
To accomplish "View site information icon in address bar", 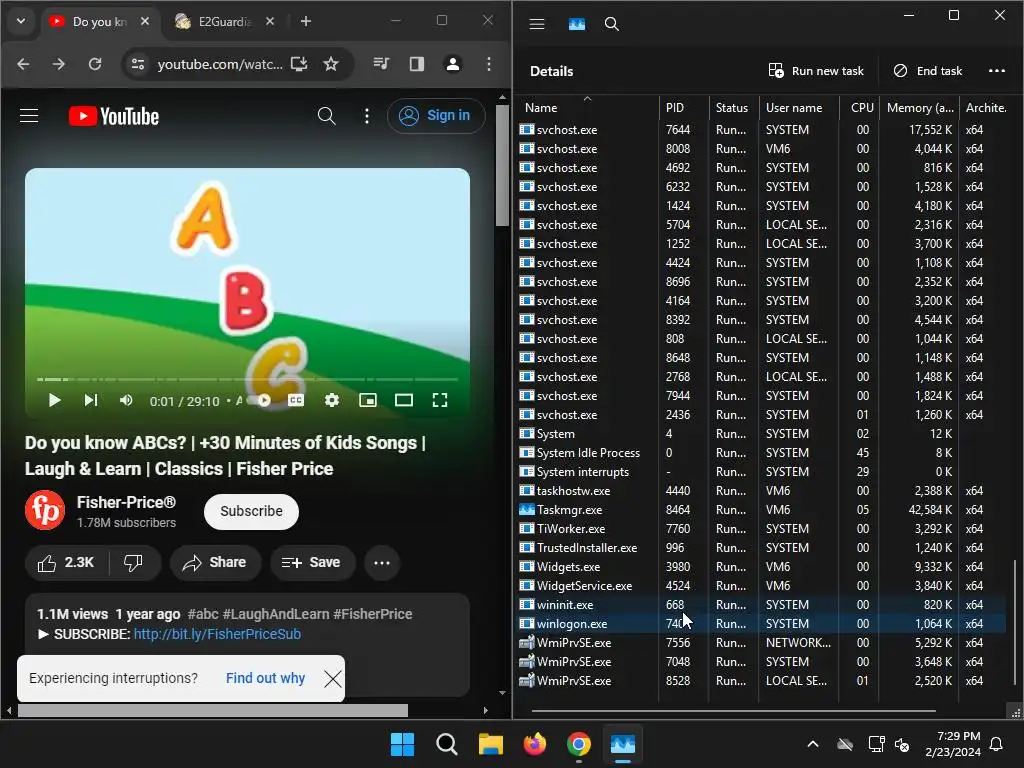I will (x=138, y=64).
